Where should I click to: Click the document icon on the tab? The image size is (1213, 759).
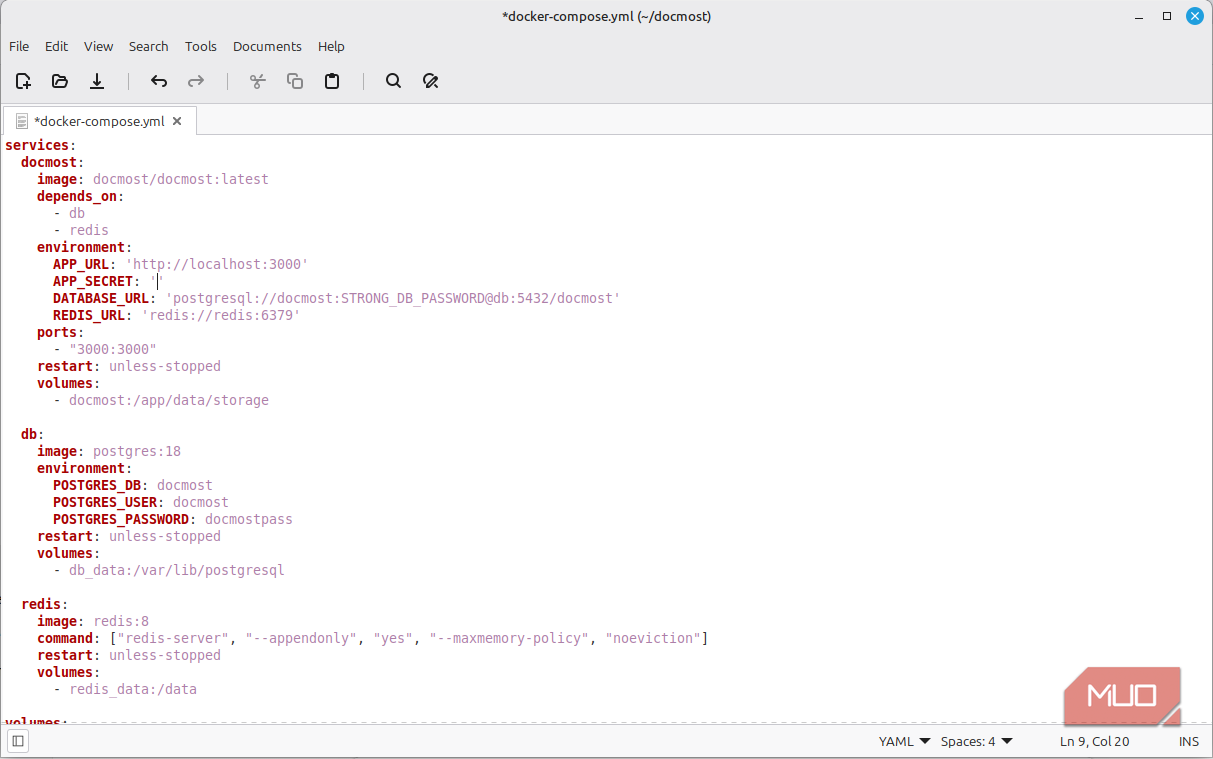tap(22, 121)
